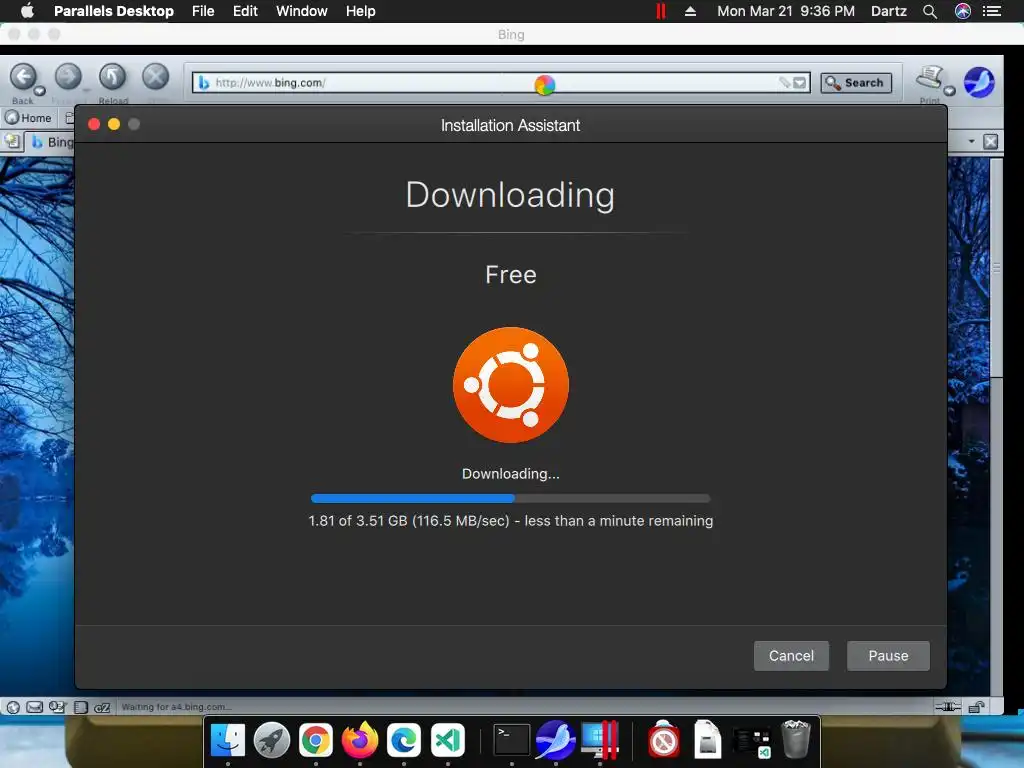Viewport: 1024px width, 768px height.
Task: Open Notification Center list icon
Action: (x=992, y=11)
